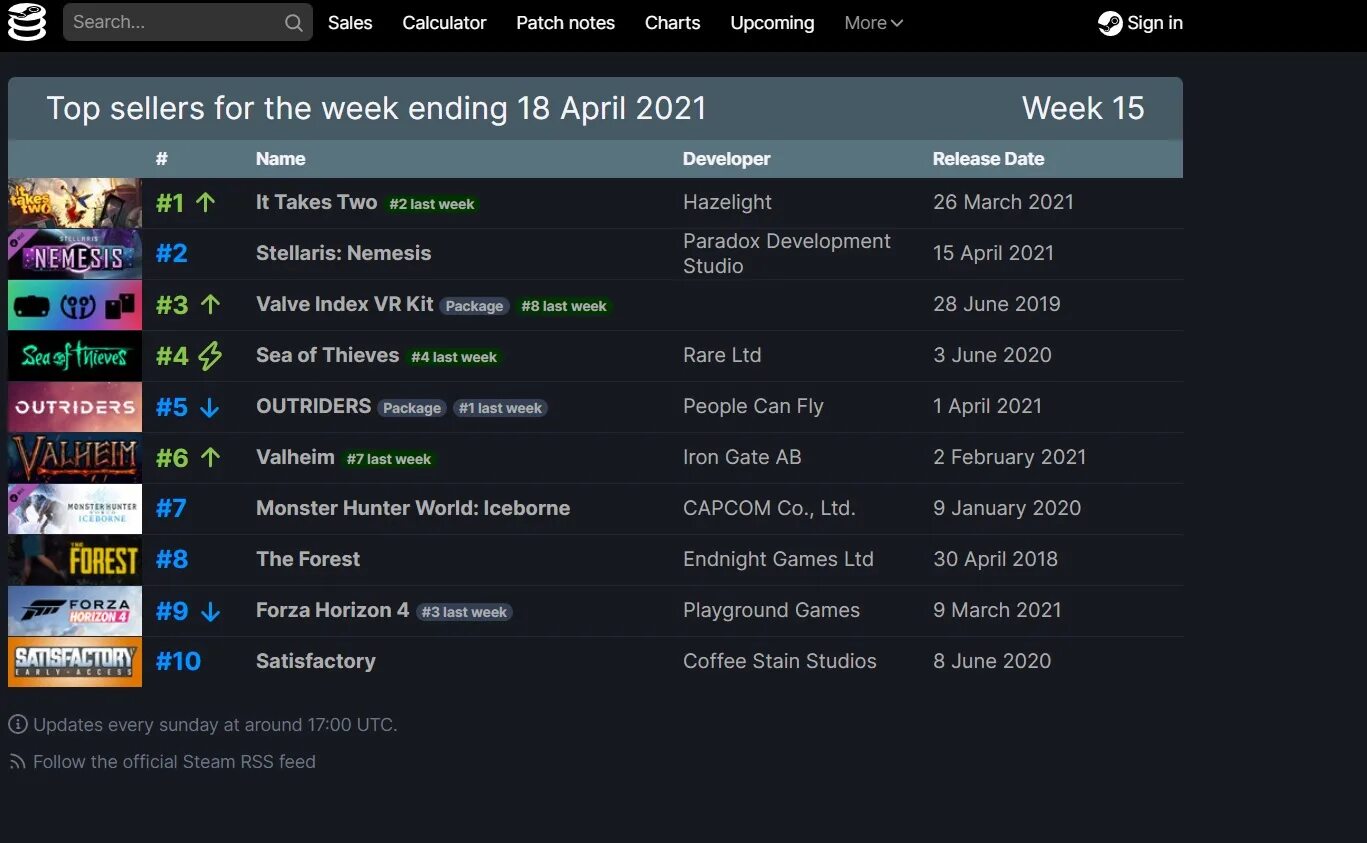Image resolution: width=1367 pixels, height=843 pixels.
Task: Click the CAPCOM Co., Ltd. developer name
Action: (x=769, y=508)
